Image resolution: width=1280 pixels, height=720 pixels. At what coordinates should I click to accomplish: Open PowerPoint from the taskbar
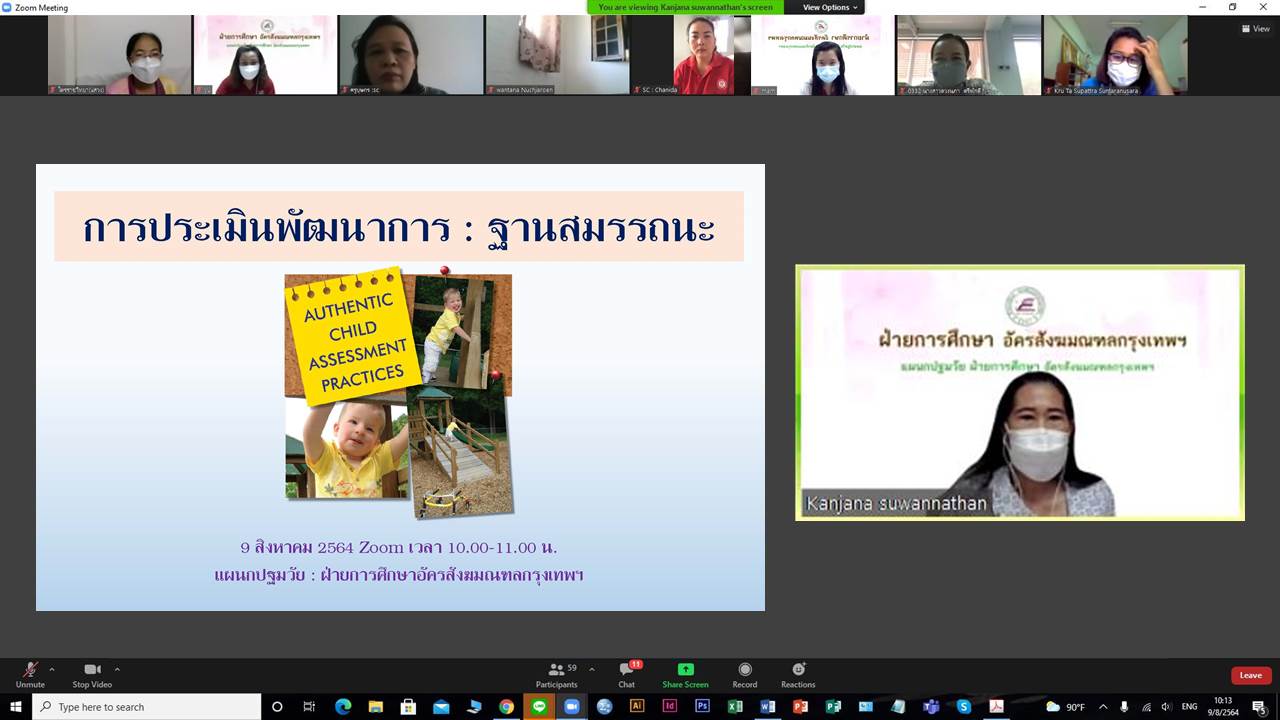pyautogui.click(x=800, y=707)
